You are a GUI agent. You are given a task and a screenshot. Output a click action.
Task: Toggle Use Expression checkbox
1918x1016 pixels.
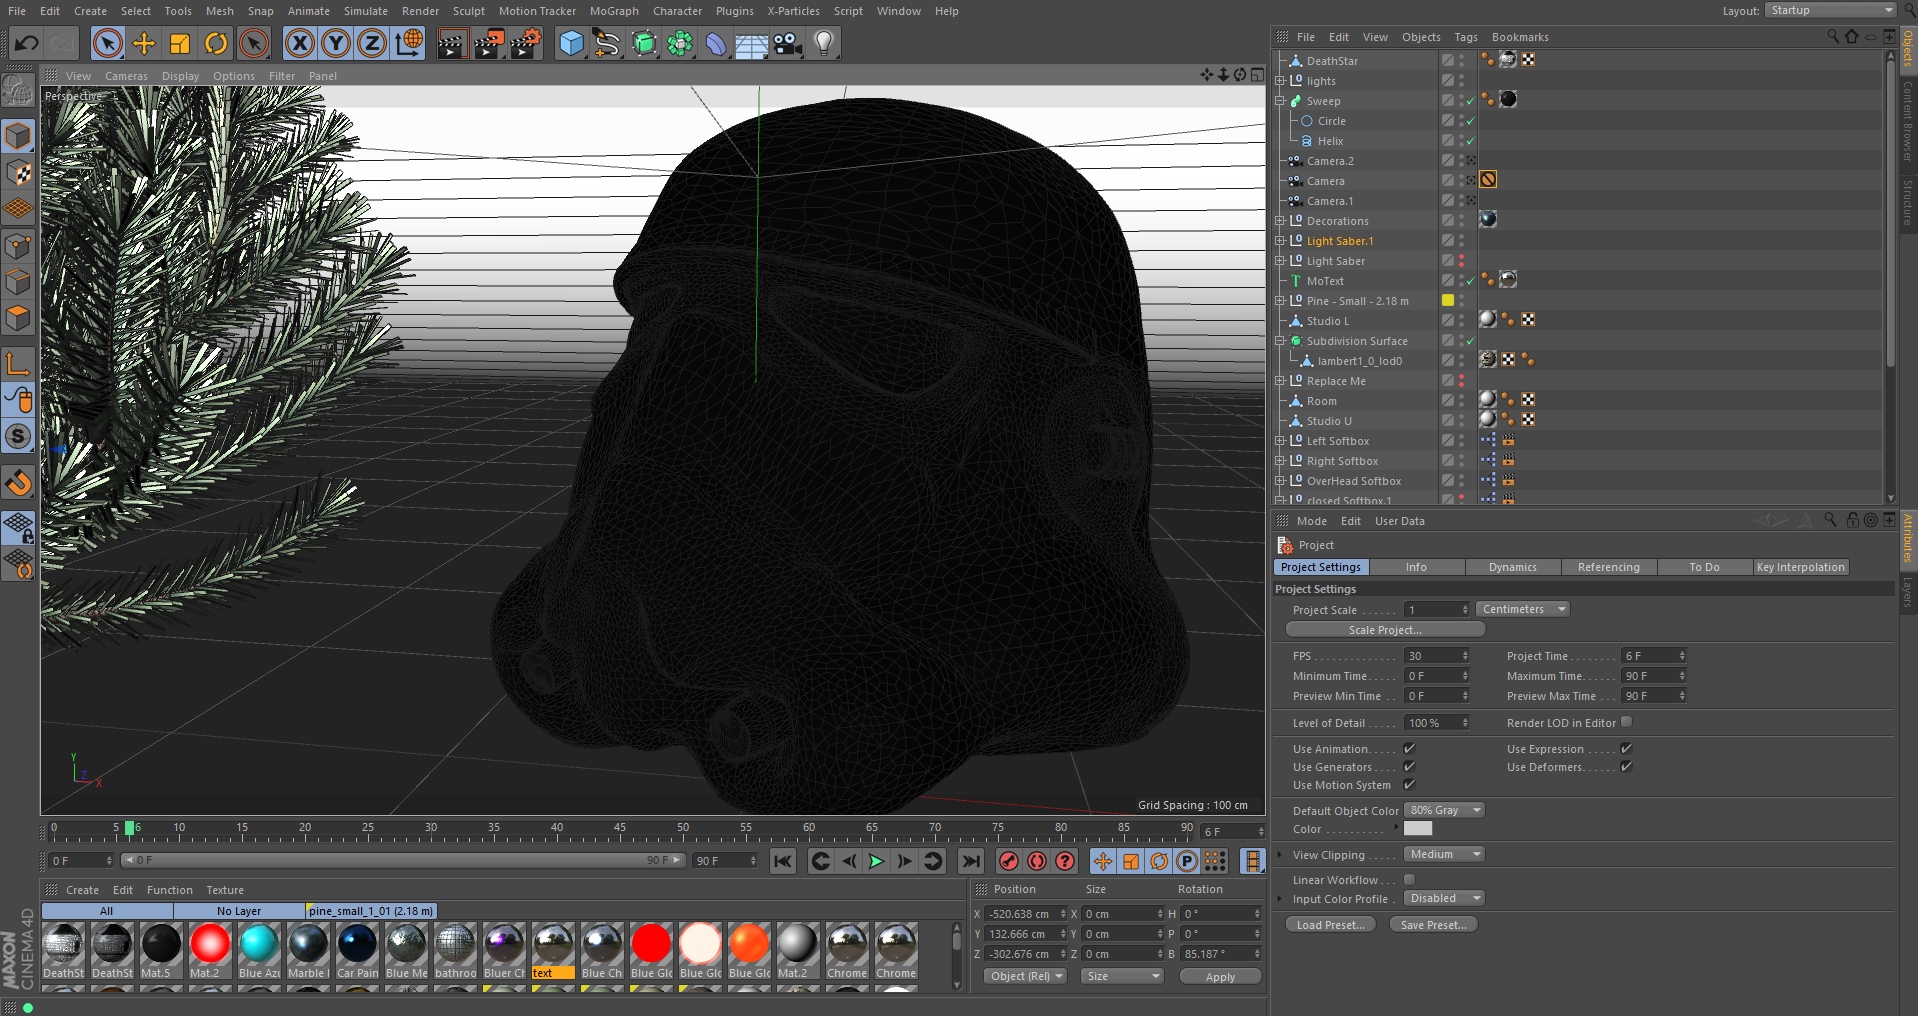point(1626,748)
